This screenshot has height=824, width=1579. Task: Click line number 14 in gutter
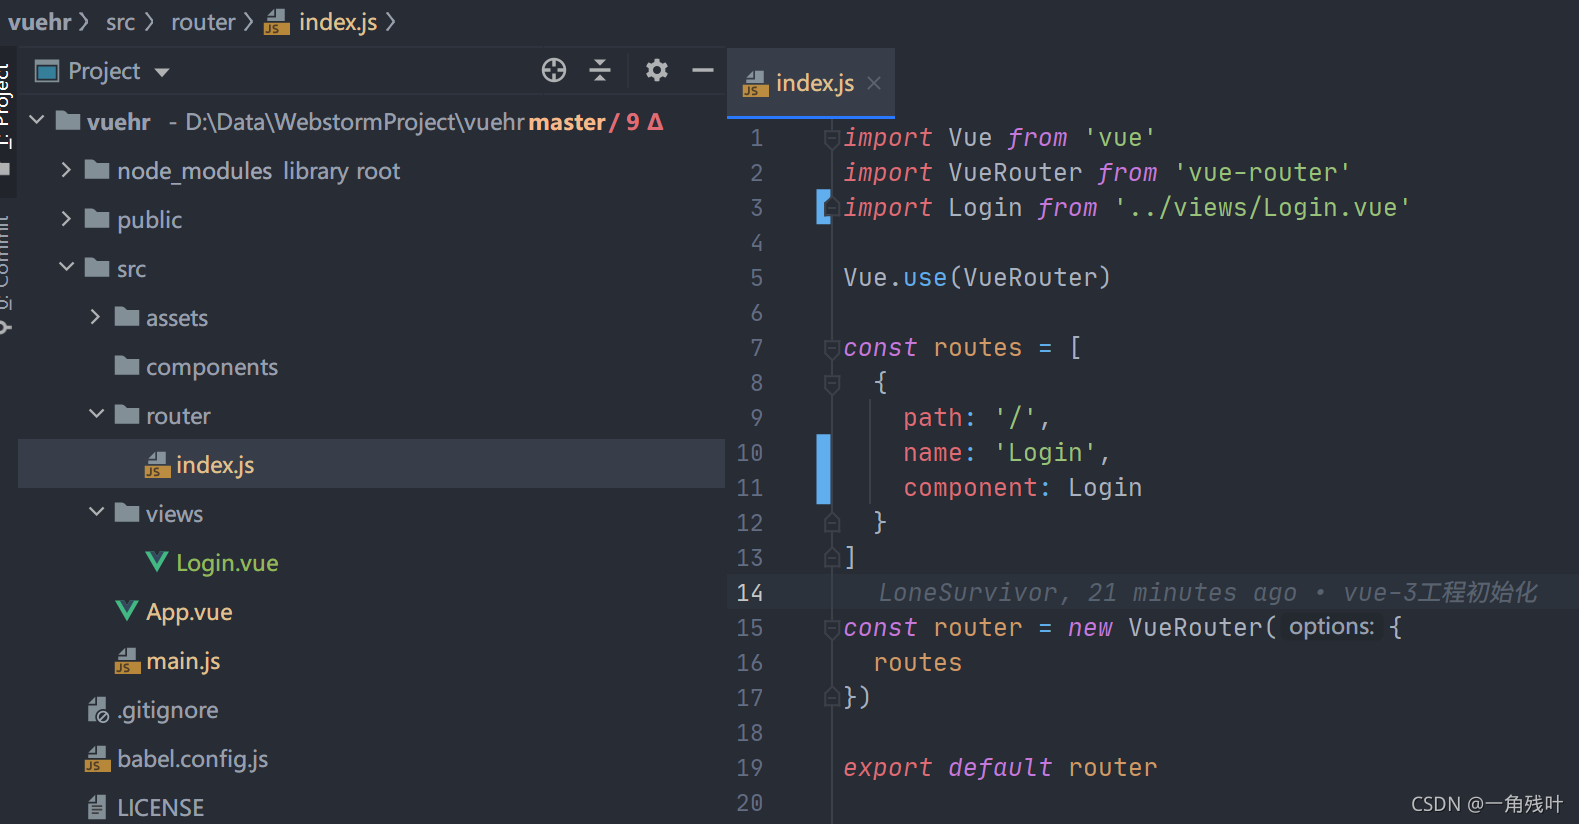click(750, 593)
